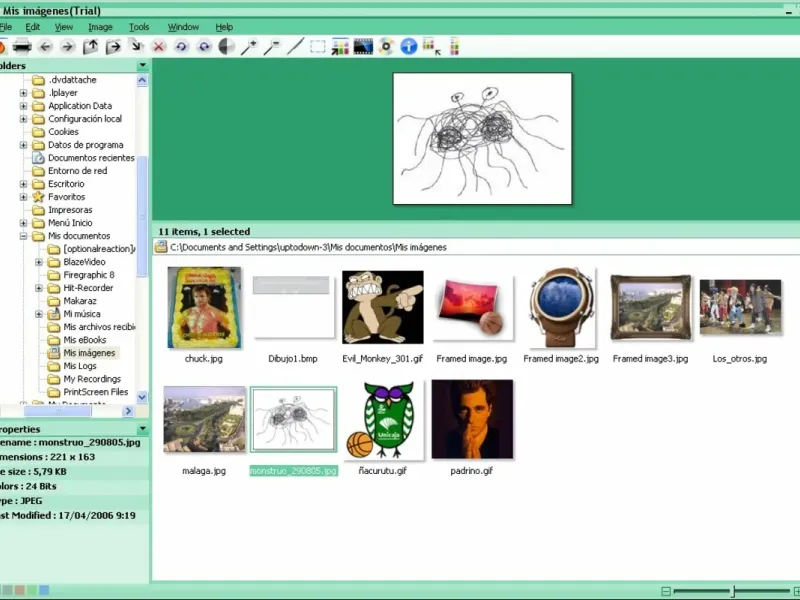The height and width of the screenshot is (600, 800).
Task: Click the colored thumbnails grid icon
Action: pyautogui.click(x=340, y=47)
